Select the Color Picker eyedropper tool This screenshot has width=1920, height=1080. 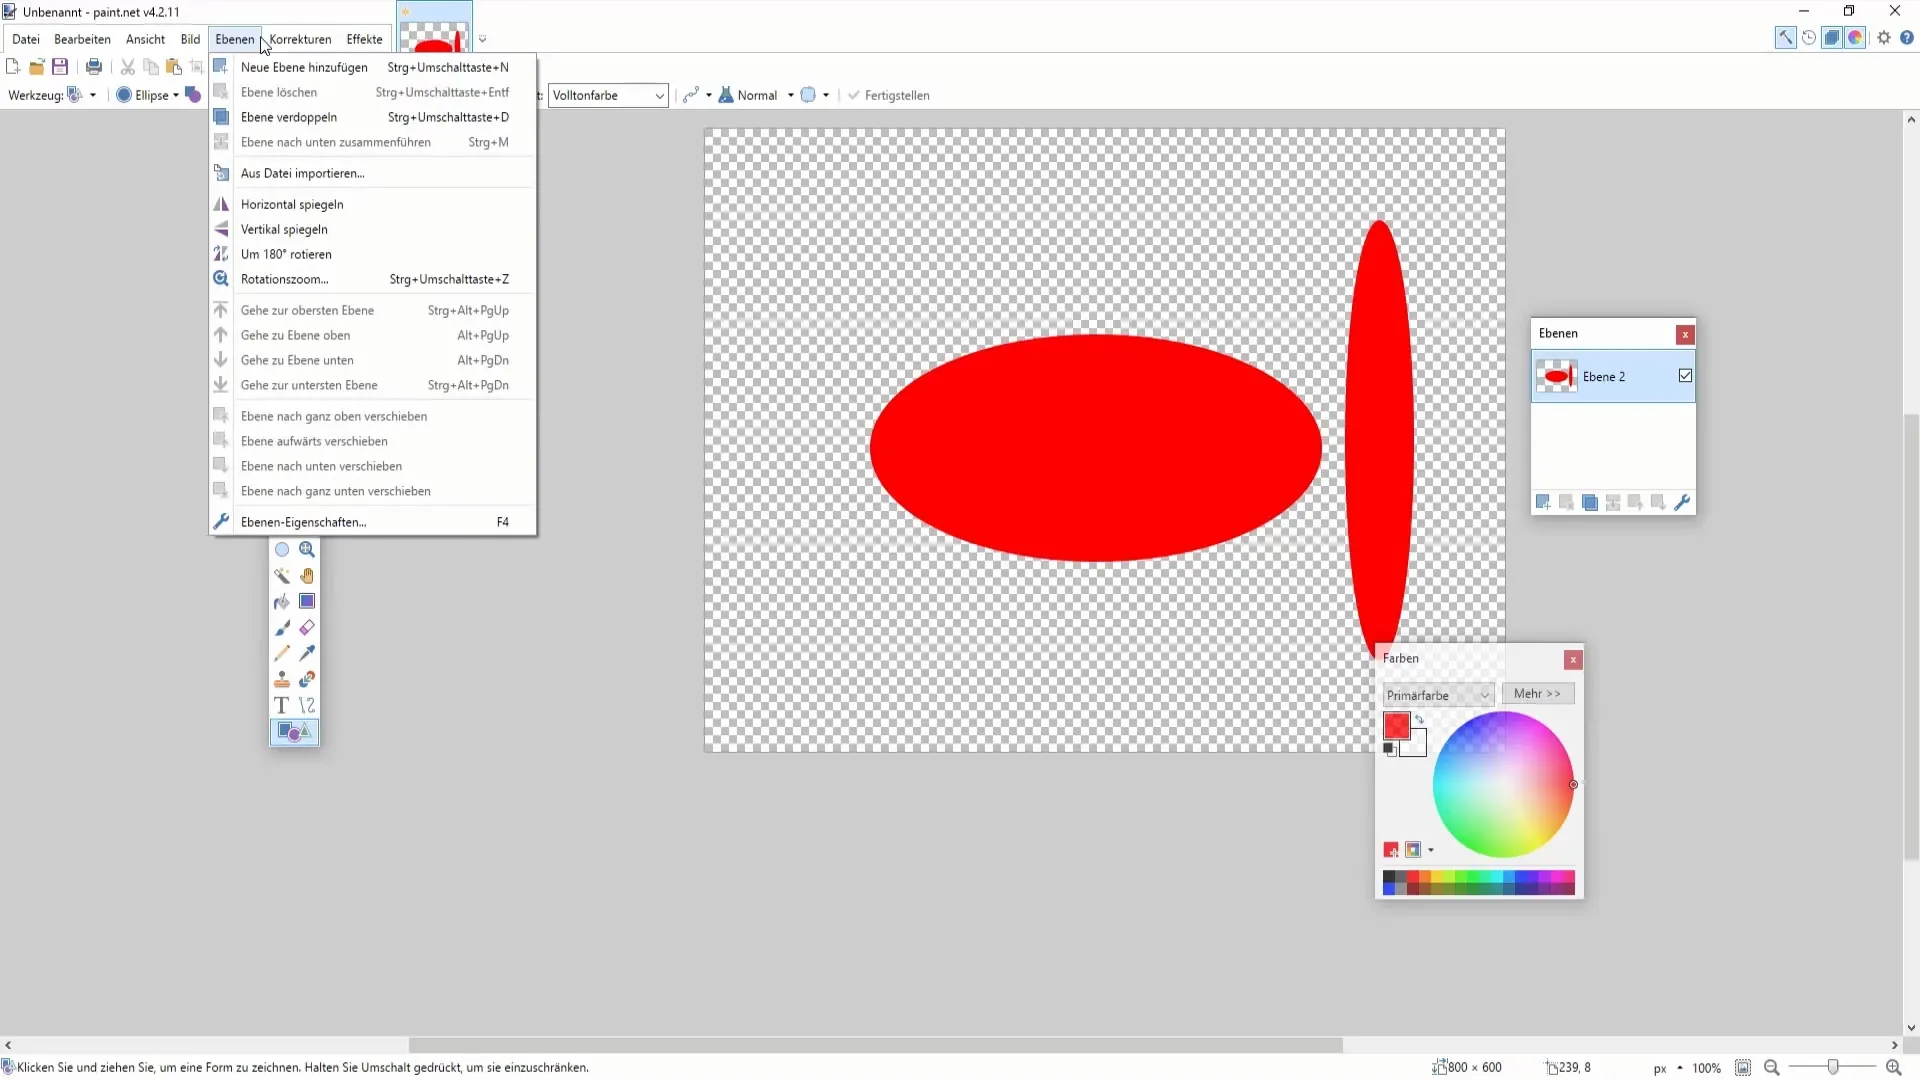[307, 654]
